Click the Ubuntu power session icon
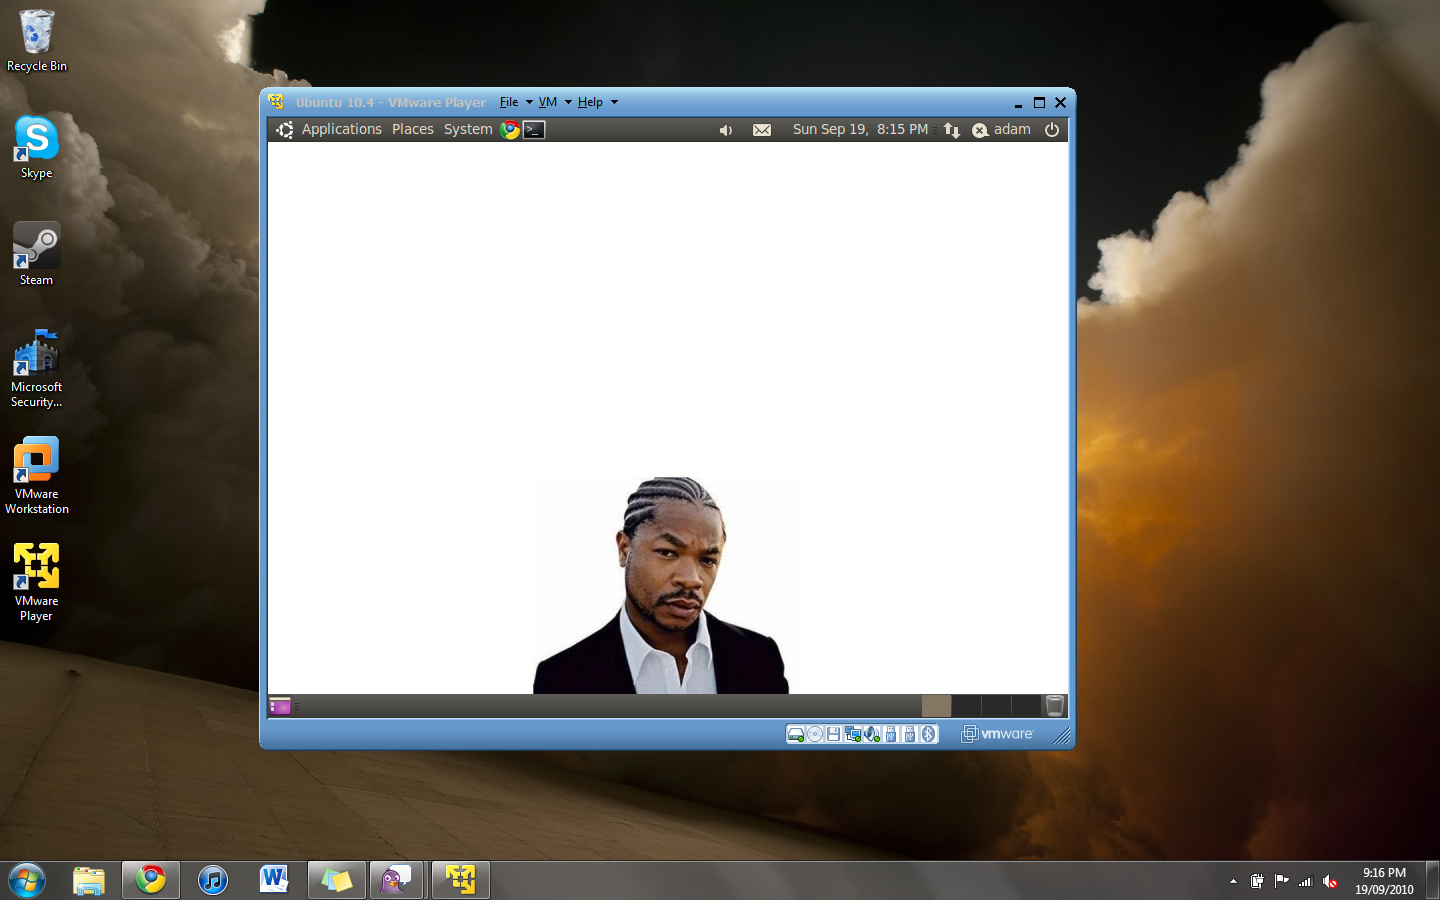The height and width of the screenshot is (900, 1440). (1052, 130)
